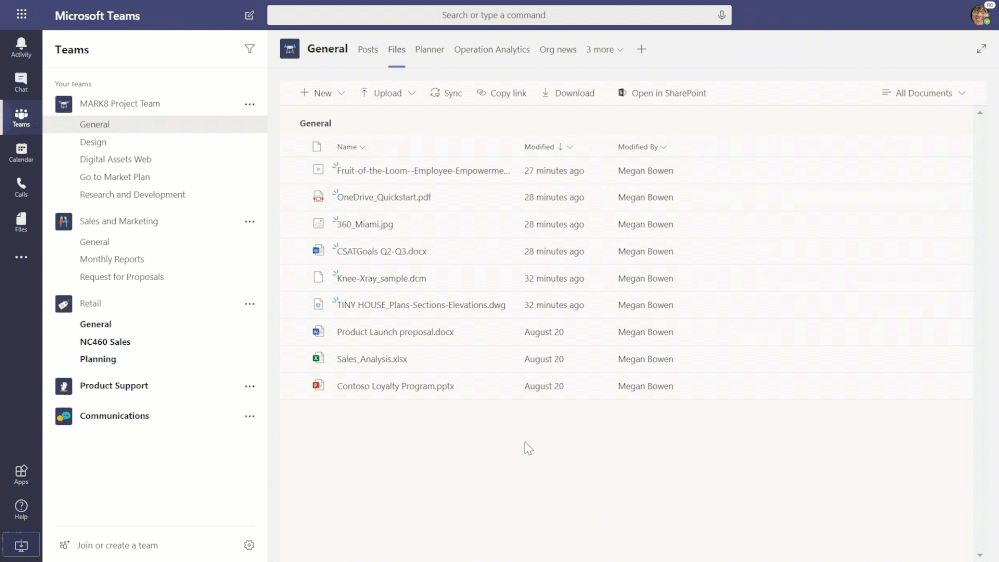Open CSATGoals Q2-Q3.docx file
This screenshot has width=999, height=562.
coord(382,252)
